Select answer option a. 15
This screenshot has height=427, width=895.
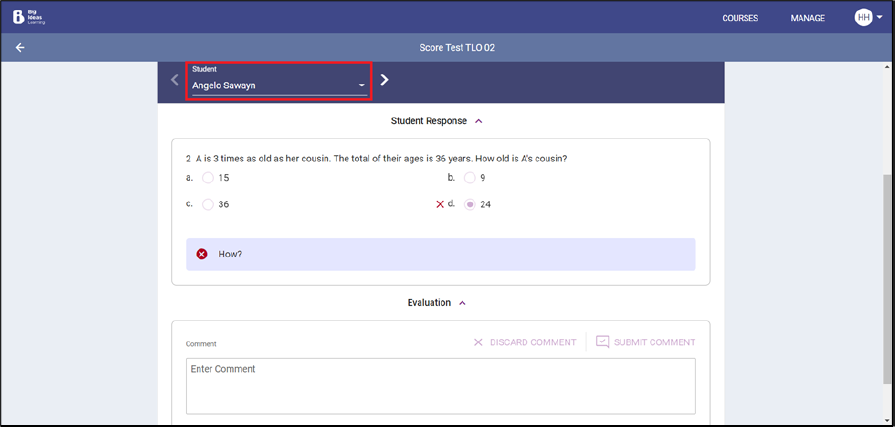click(208, 178)
